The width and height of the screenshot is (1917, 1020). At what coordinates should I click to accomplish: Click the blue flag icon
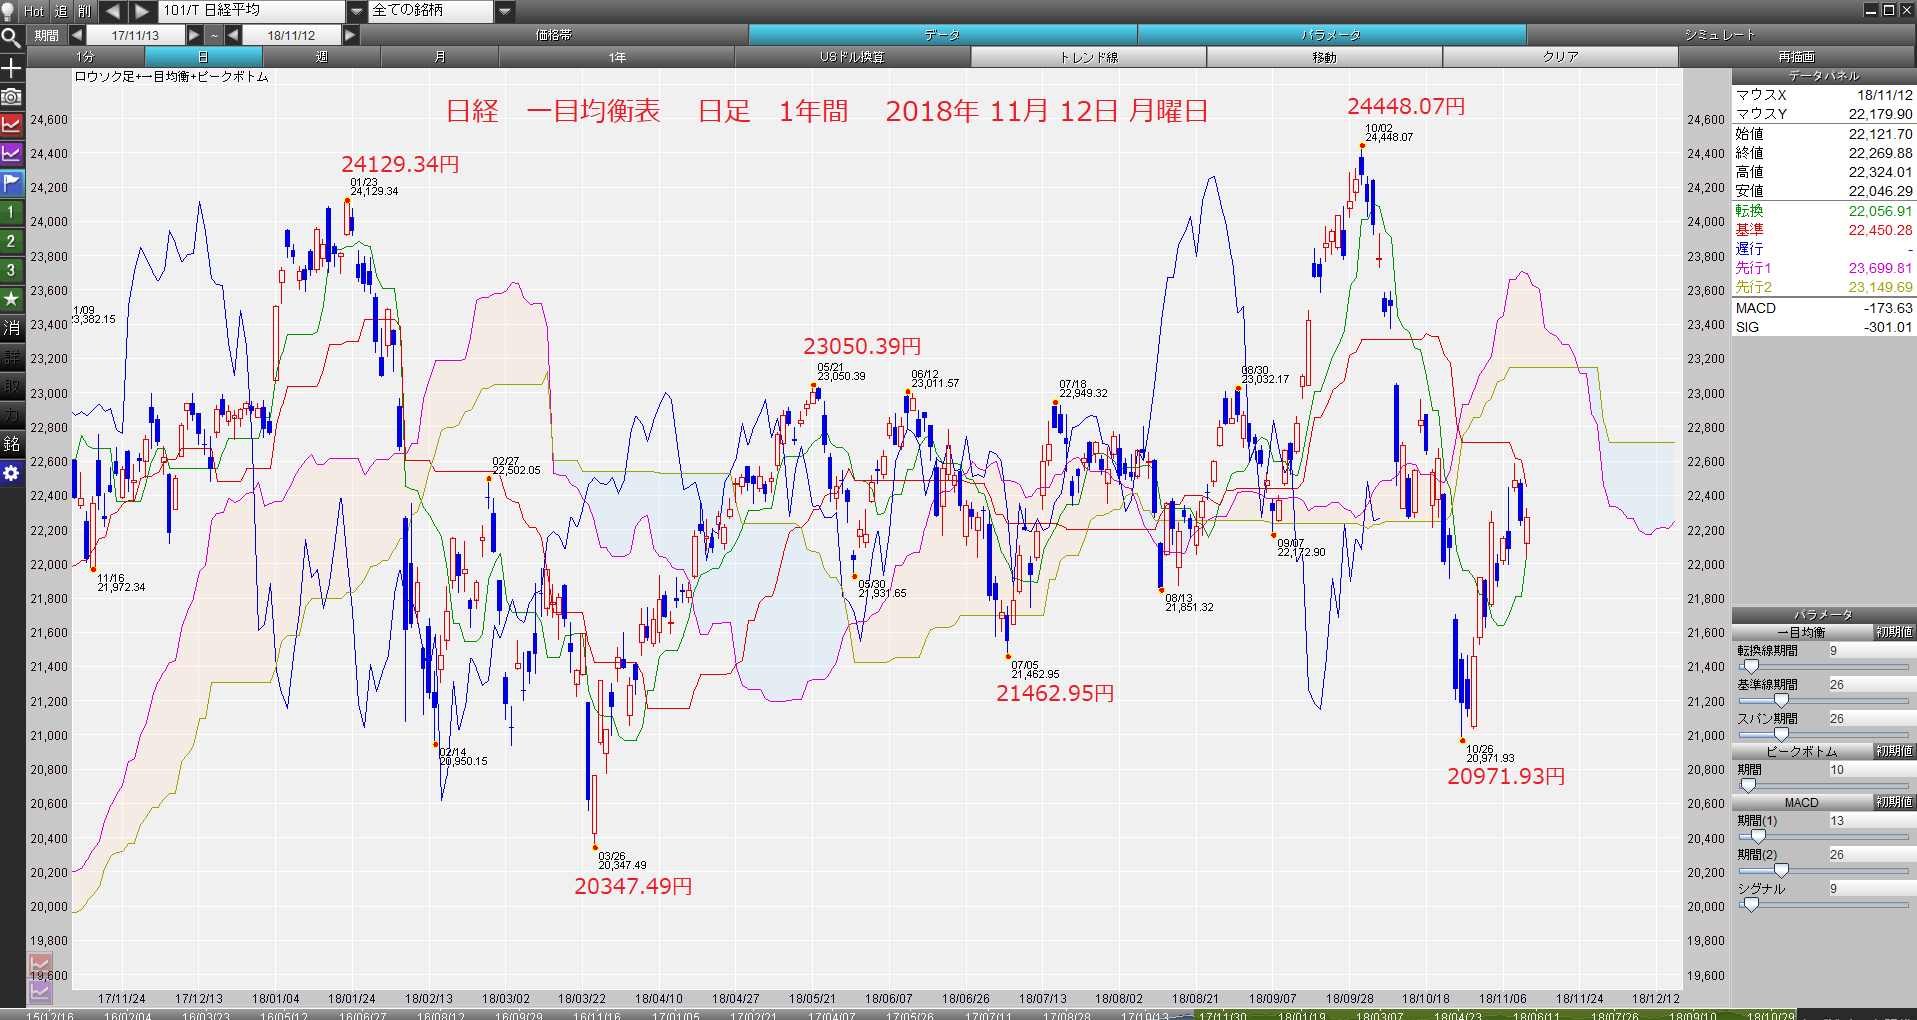point(11,183)
